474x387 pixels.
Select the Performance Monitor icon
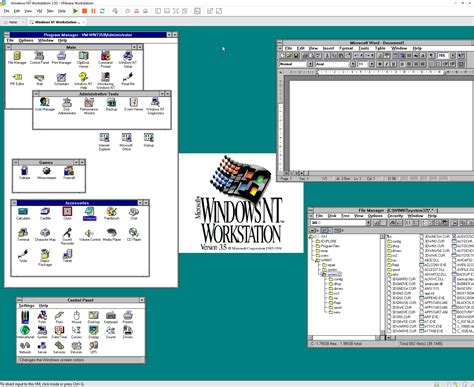[89, 106]
